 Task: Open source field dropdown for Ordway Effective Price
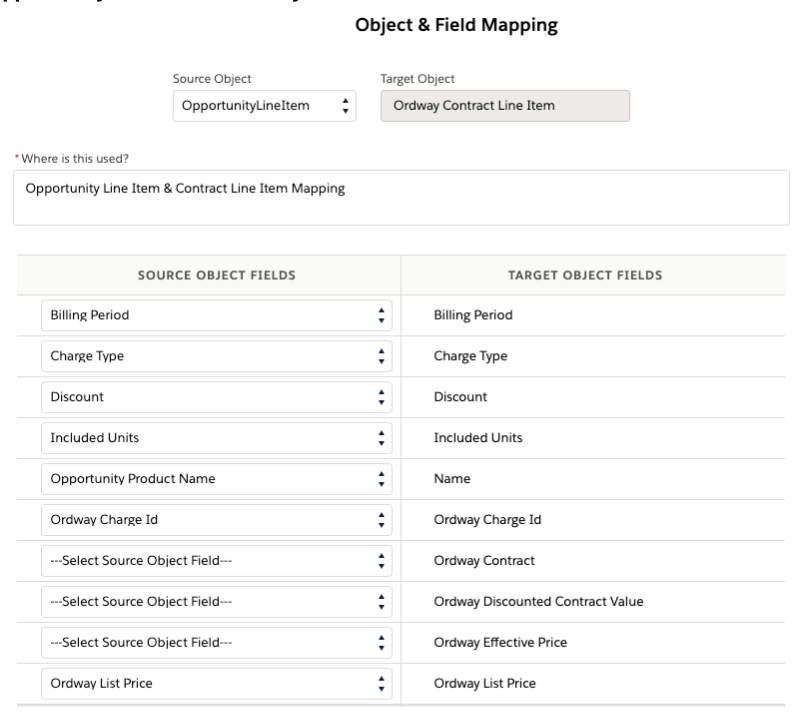(216, 642)
